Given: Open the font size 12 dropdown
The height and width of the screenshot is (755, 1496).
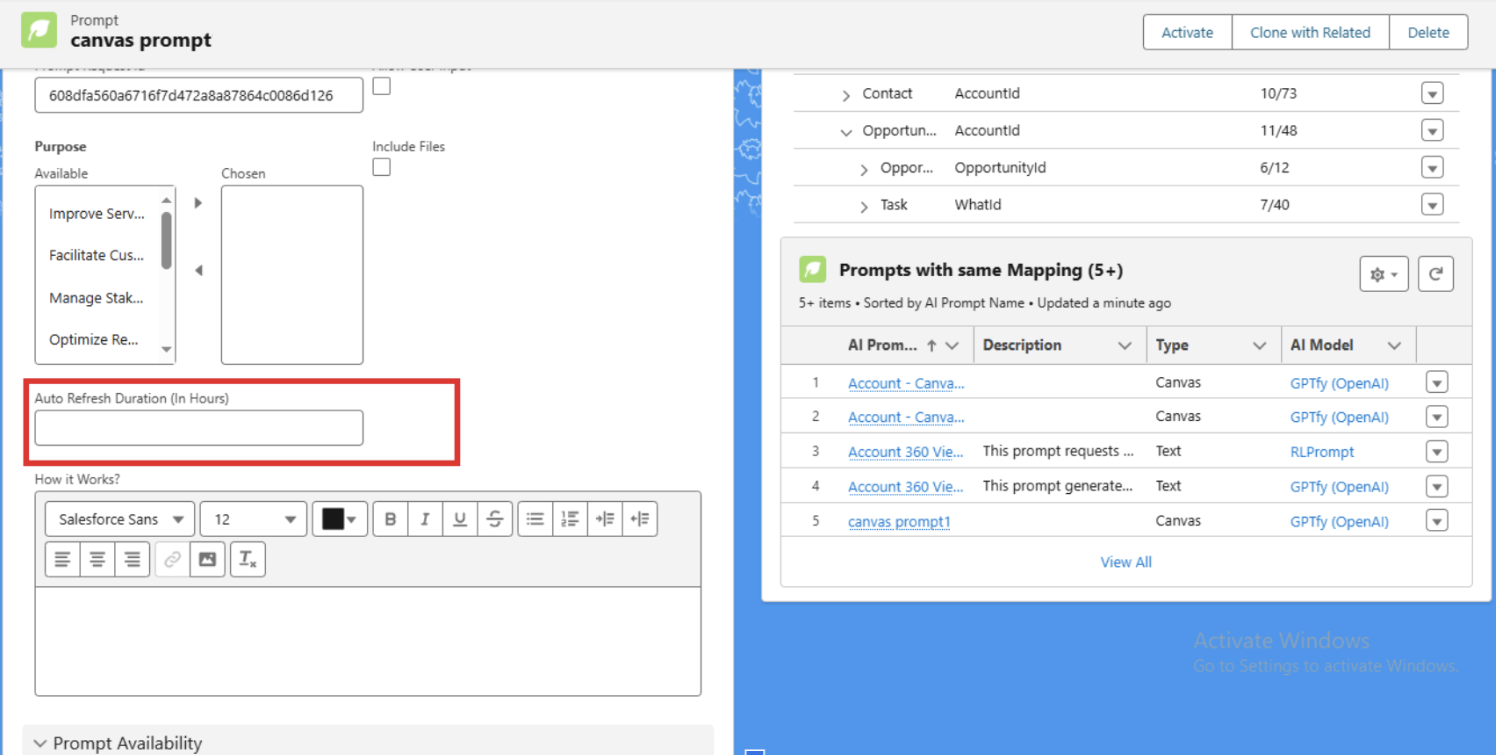Looking at the screenshot, I should coord(254,519).
